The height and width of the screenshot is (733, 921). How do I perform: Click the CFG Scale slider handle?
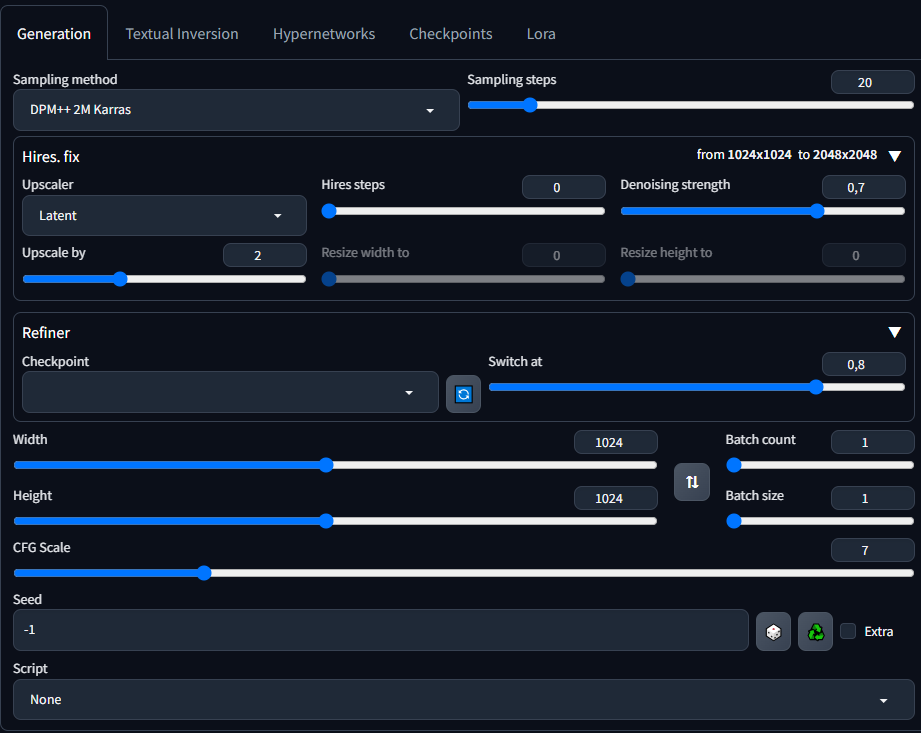click(x=204, y=573)
